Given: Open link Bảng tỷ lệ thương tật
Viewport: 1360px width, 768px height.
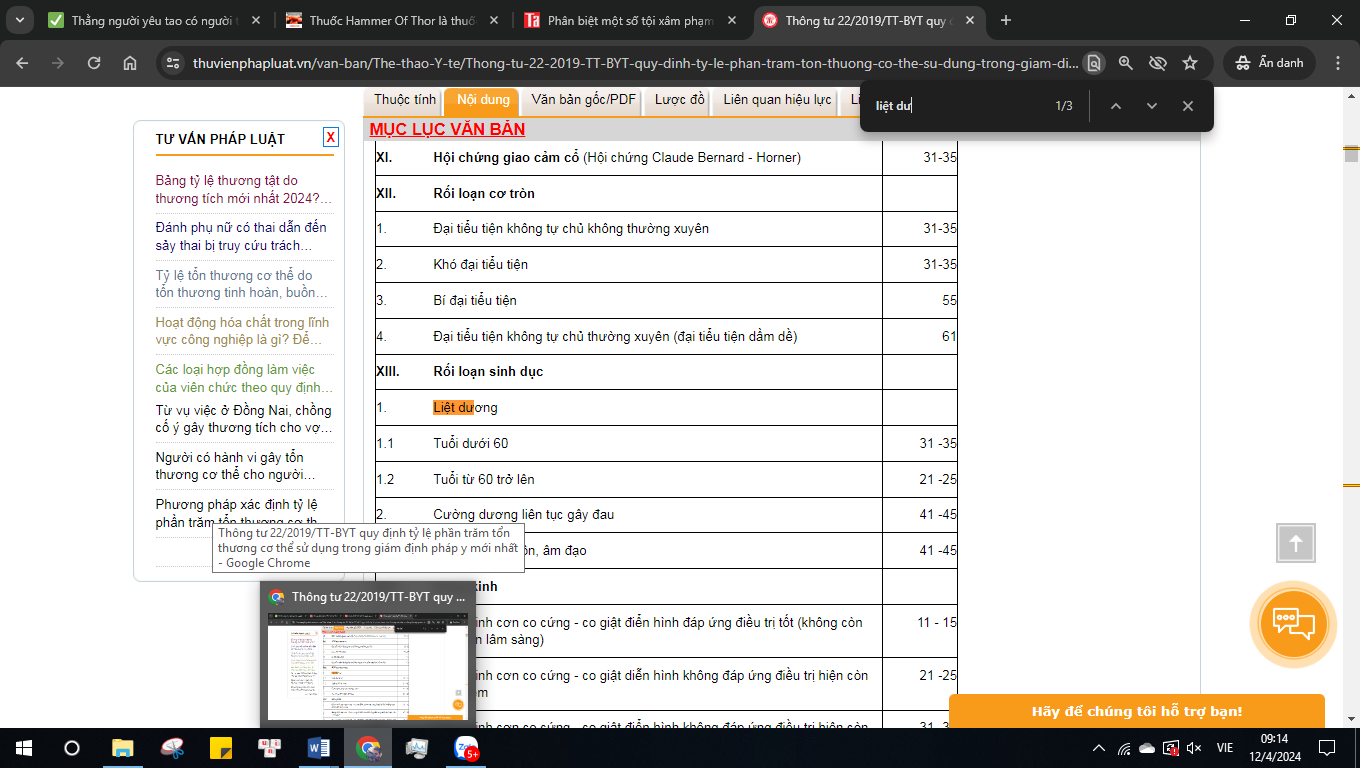Looking at the screenshot, I should [242, 189].
